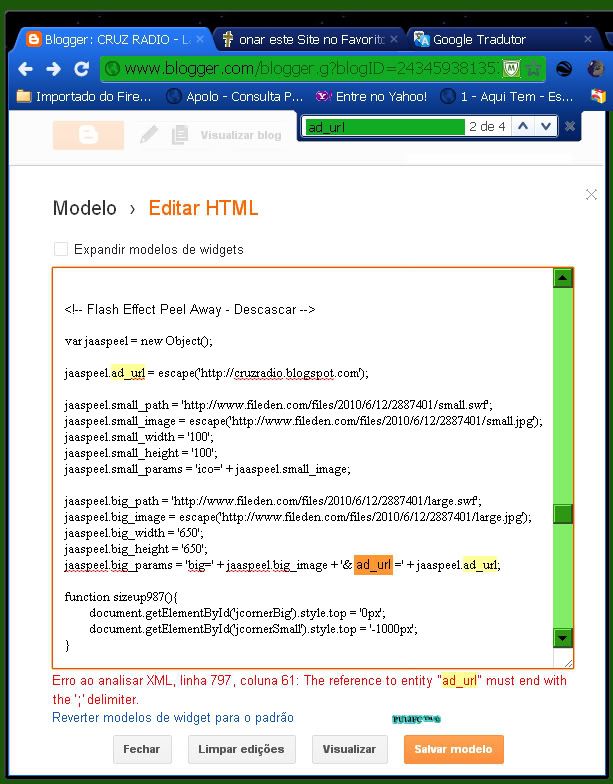The width and height of the screenshot is (613, 784).
Task: Bookmark the page with the star icon
Action: point(534,69)
